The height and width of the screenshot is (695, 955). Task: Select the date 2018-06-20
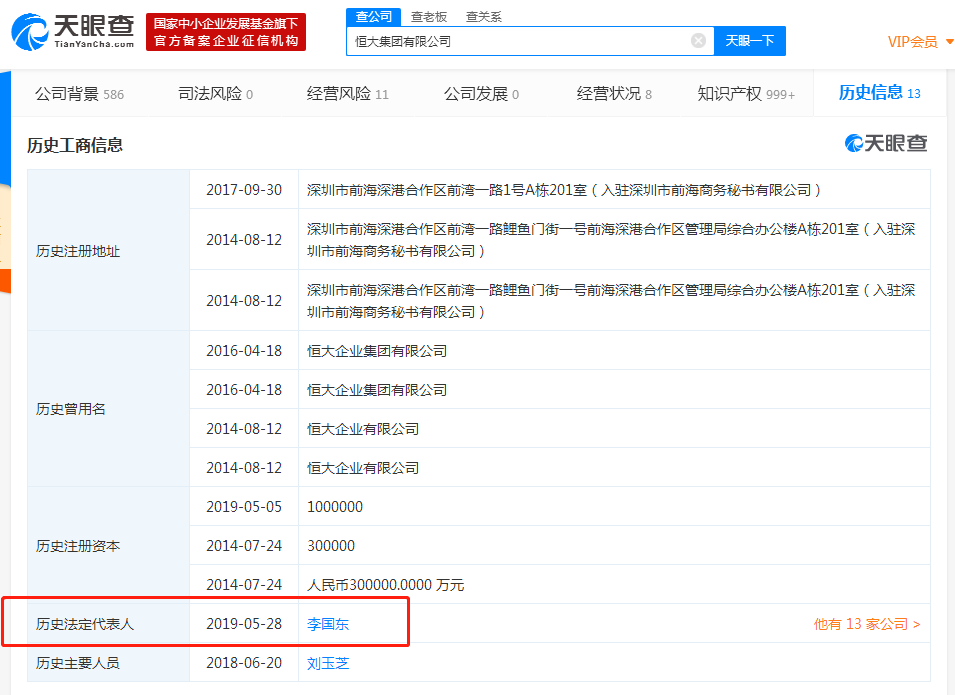pos(244,663)
